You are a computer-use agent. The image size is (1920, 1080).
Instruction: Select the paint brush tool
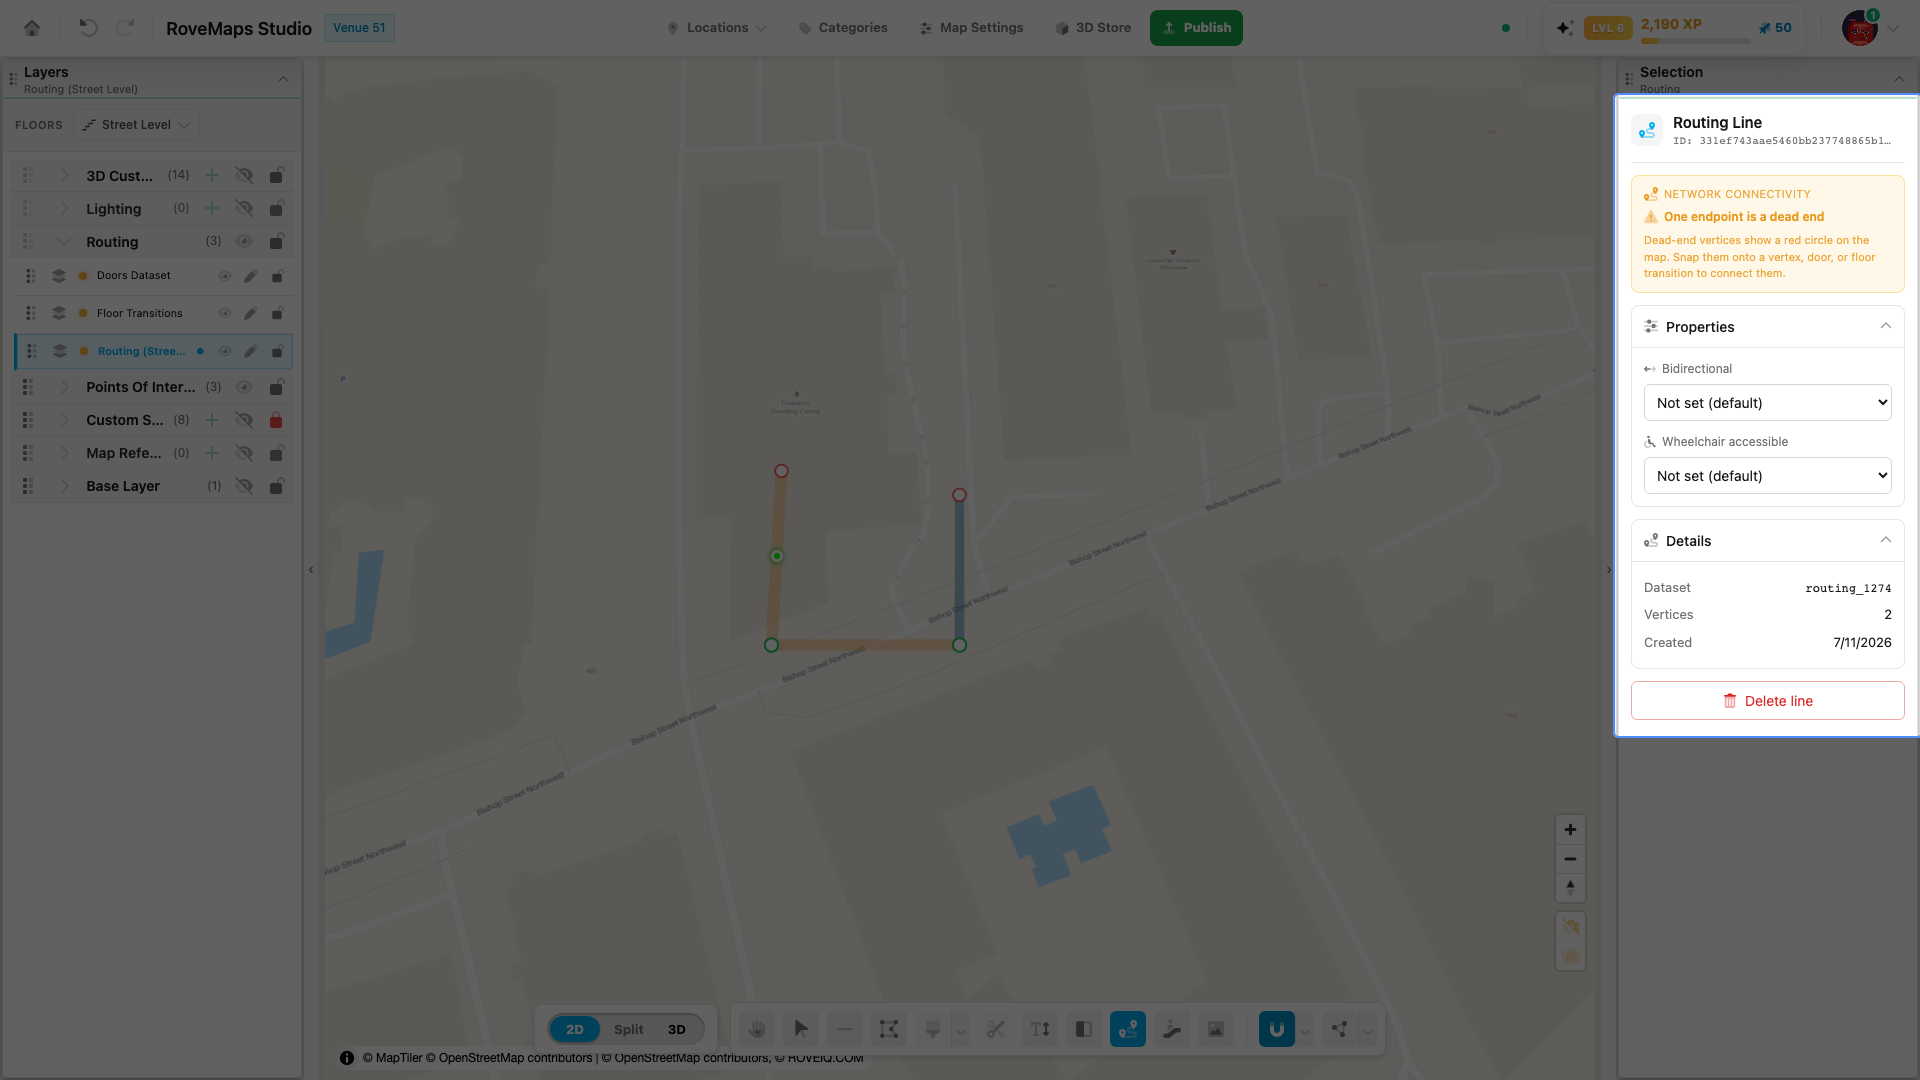point(933,1029)
